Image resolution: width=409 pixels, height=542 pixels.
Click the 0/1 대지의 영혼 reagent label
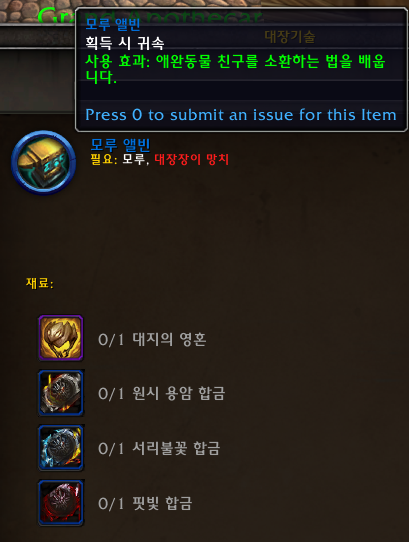(152, 339)
